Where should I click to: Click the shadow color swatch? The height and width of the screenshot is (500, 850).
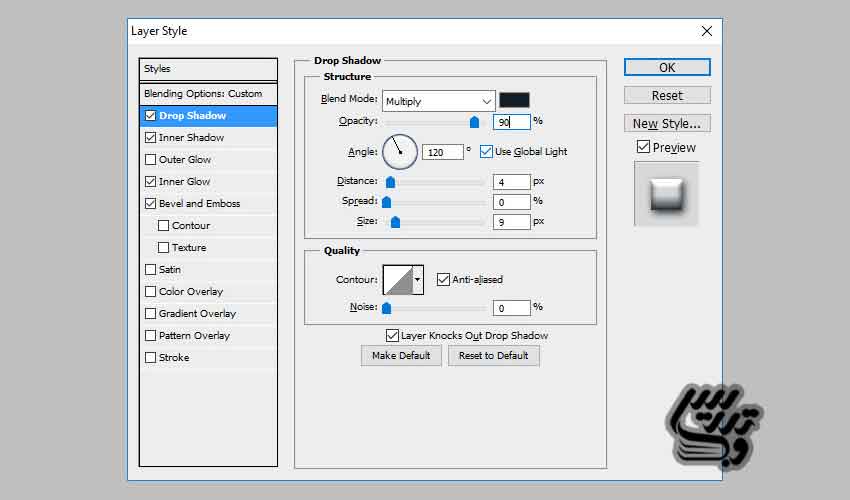coord(514,101)
